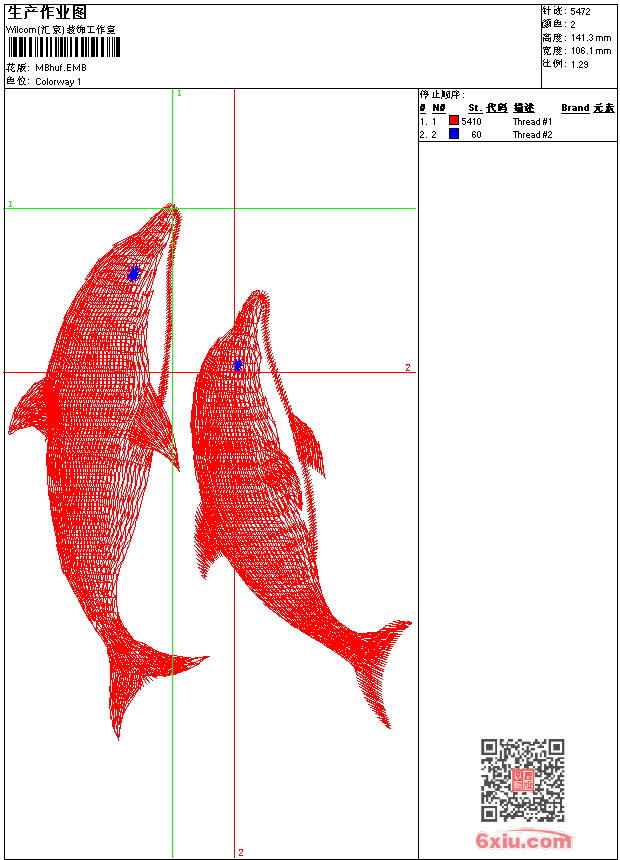Click the stitch count value 5472
Image resolution: width=620 pixels, height=860 pixels.
[x=580, y=12]
